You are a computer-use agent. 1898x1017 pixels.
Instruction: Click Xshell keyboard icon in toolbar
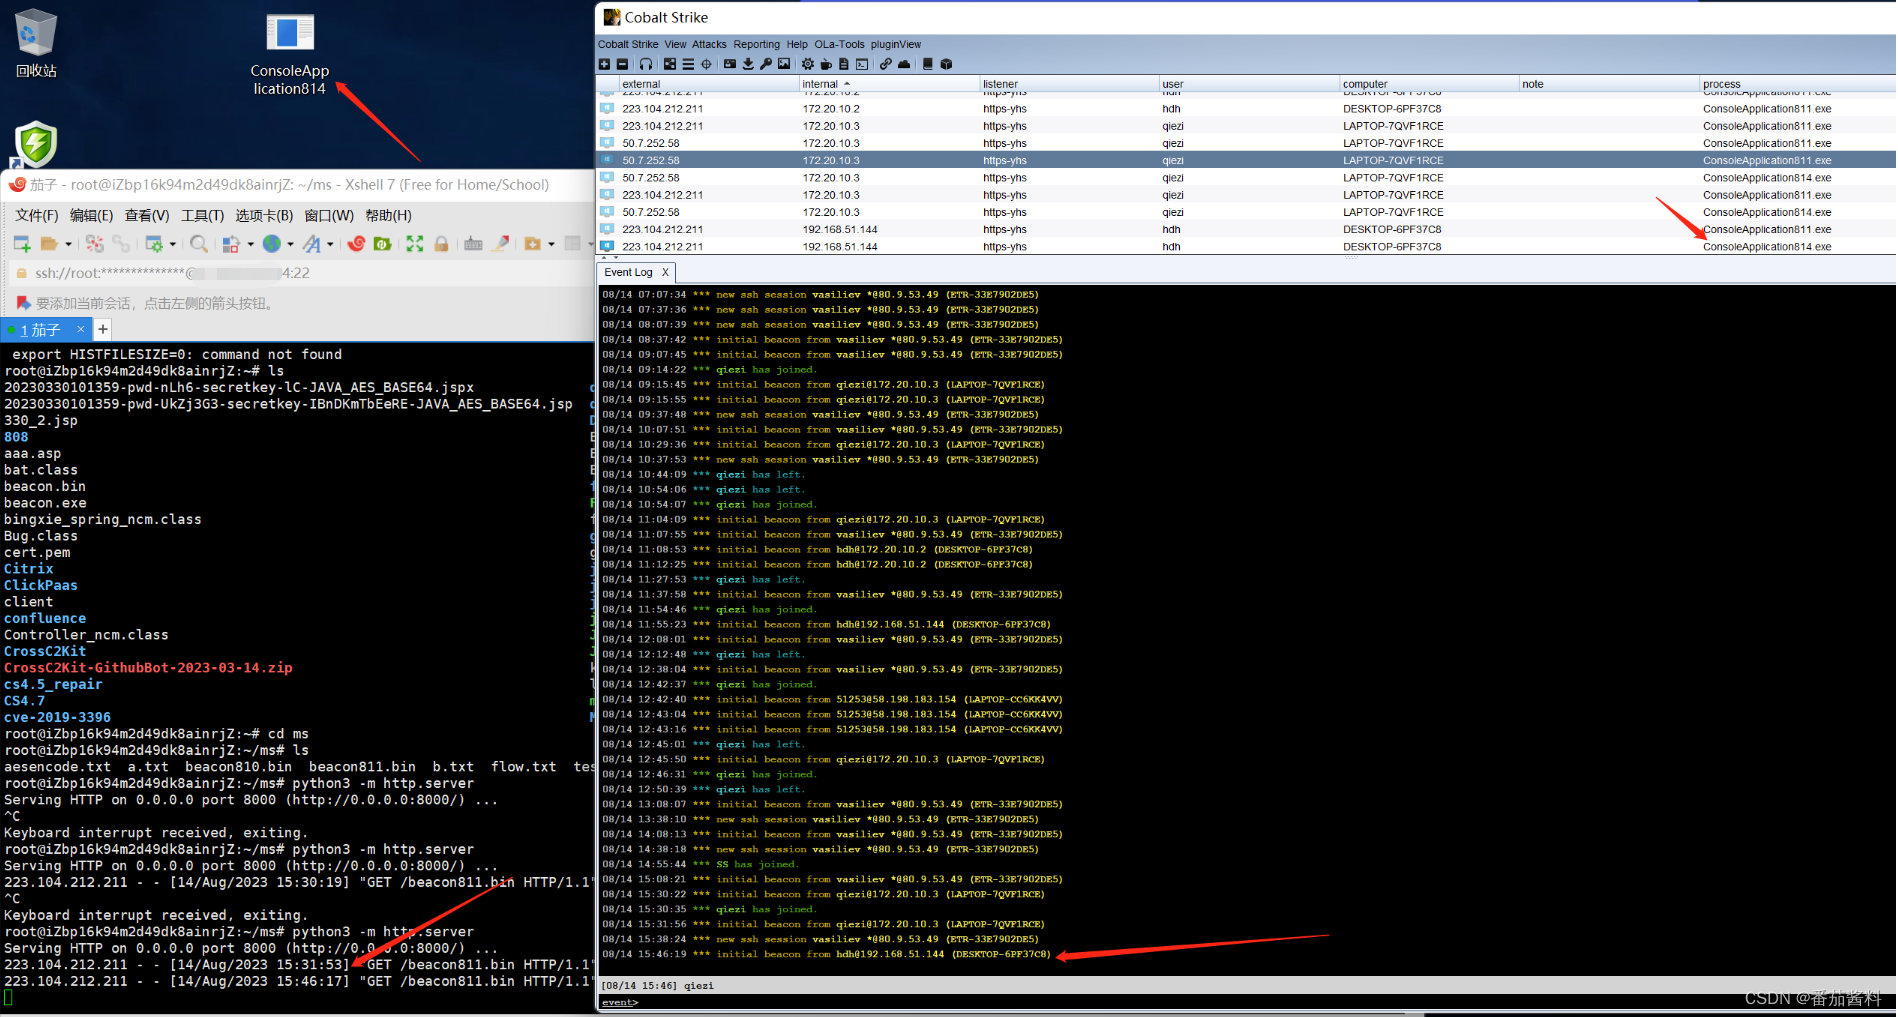click(473, 244)
